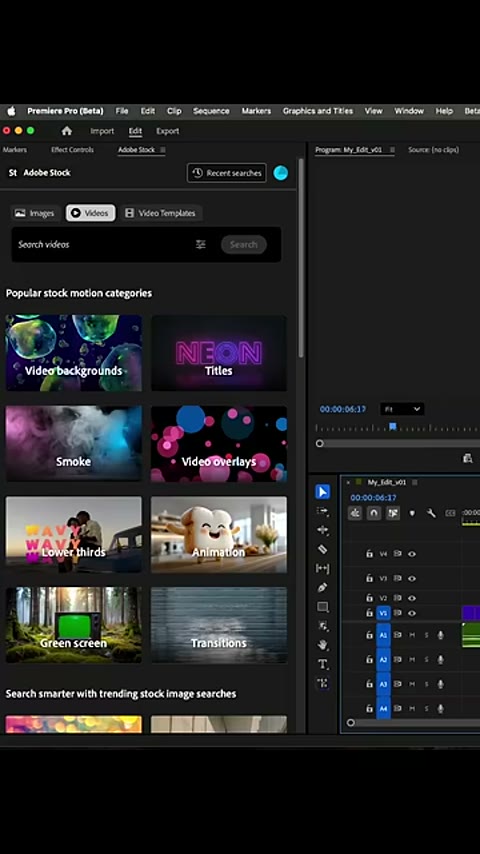
Task: Open the Premiere Pro (Beta) menu
Action: (x=65, y=111)
